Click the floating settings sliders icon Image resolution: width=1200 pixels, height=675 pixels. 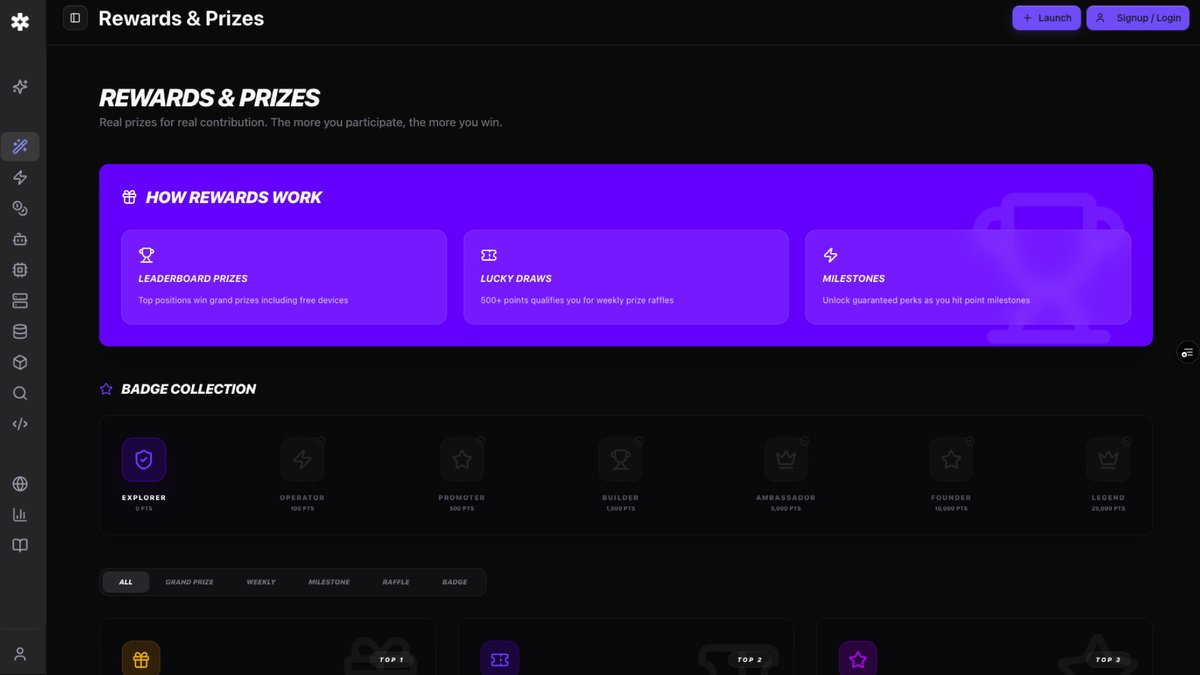1187,352
